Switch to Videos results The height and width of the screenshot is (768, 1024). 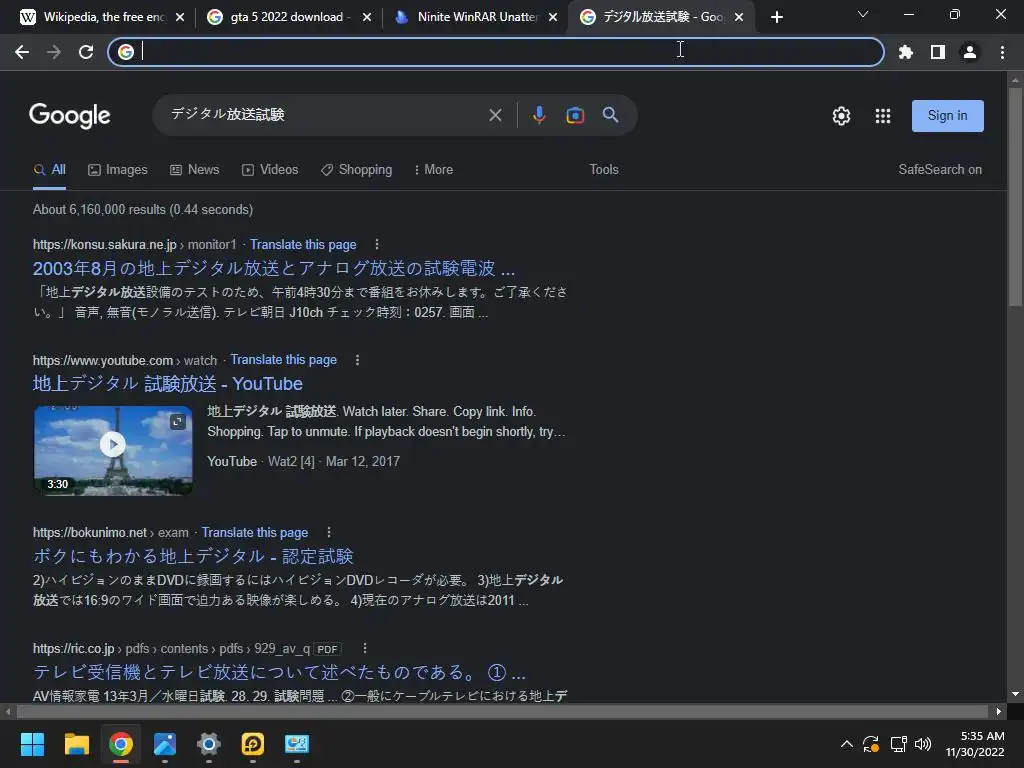pyautogui.click(x=270, y=170)
